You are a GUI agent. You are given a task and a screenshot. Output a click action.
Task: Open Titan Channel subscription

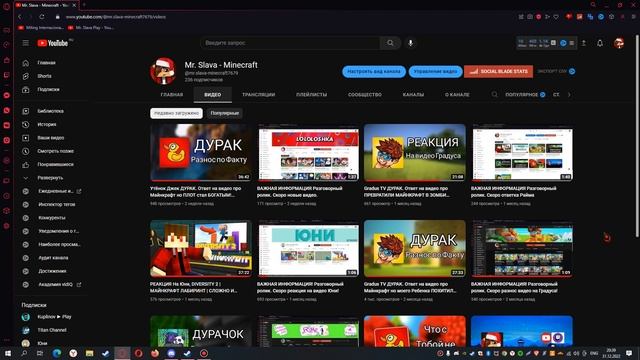tap(52, 330)
